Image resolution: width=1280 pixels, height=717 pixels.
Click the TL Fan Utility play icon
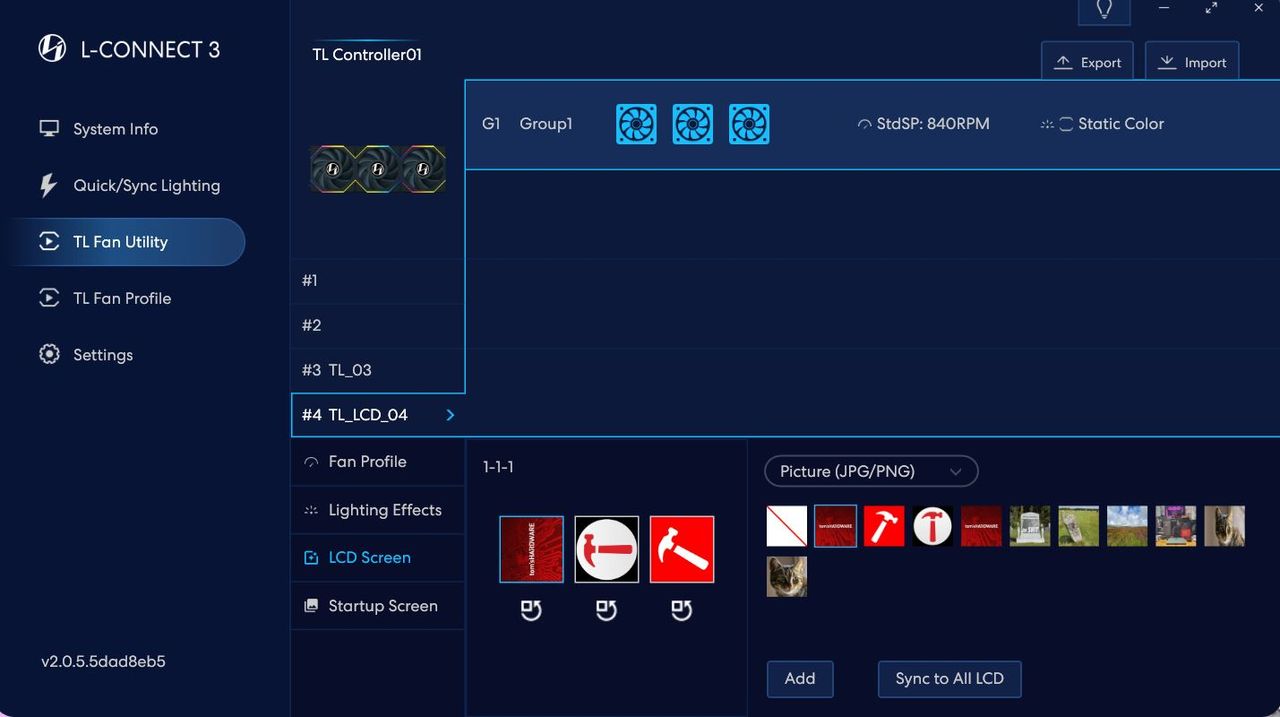tap(49, 241)
